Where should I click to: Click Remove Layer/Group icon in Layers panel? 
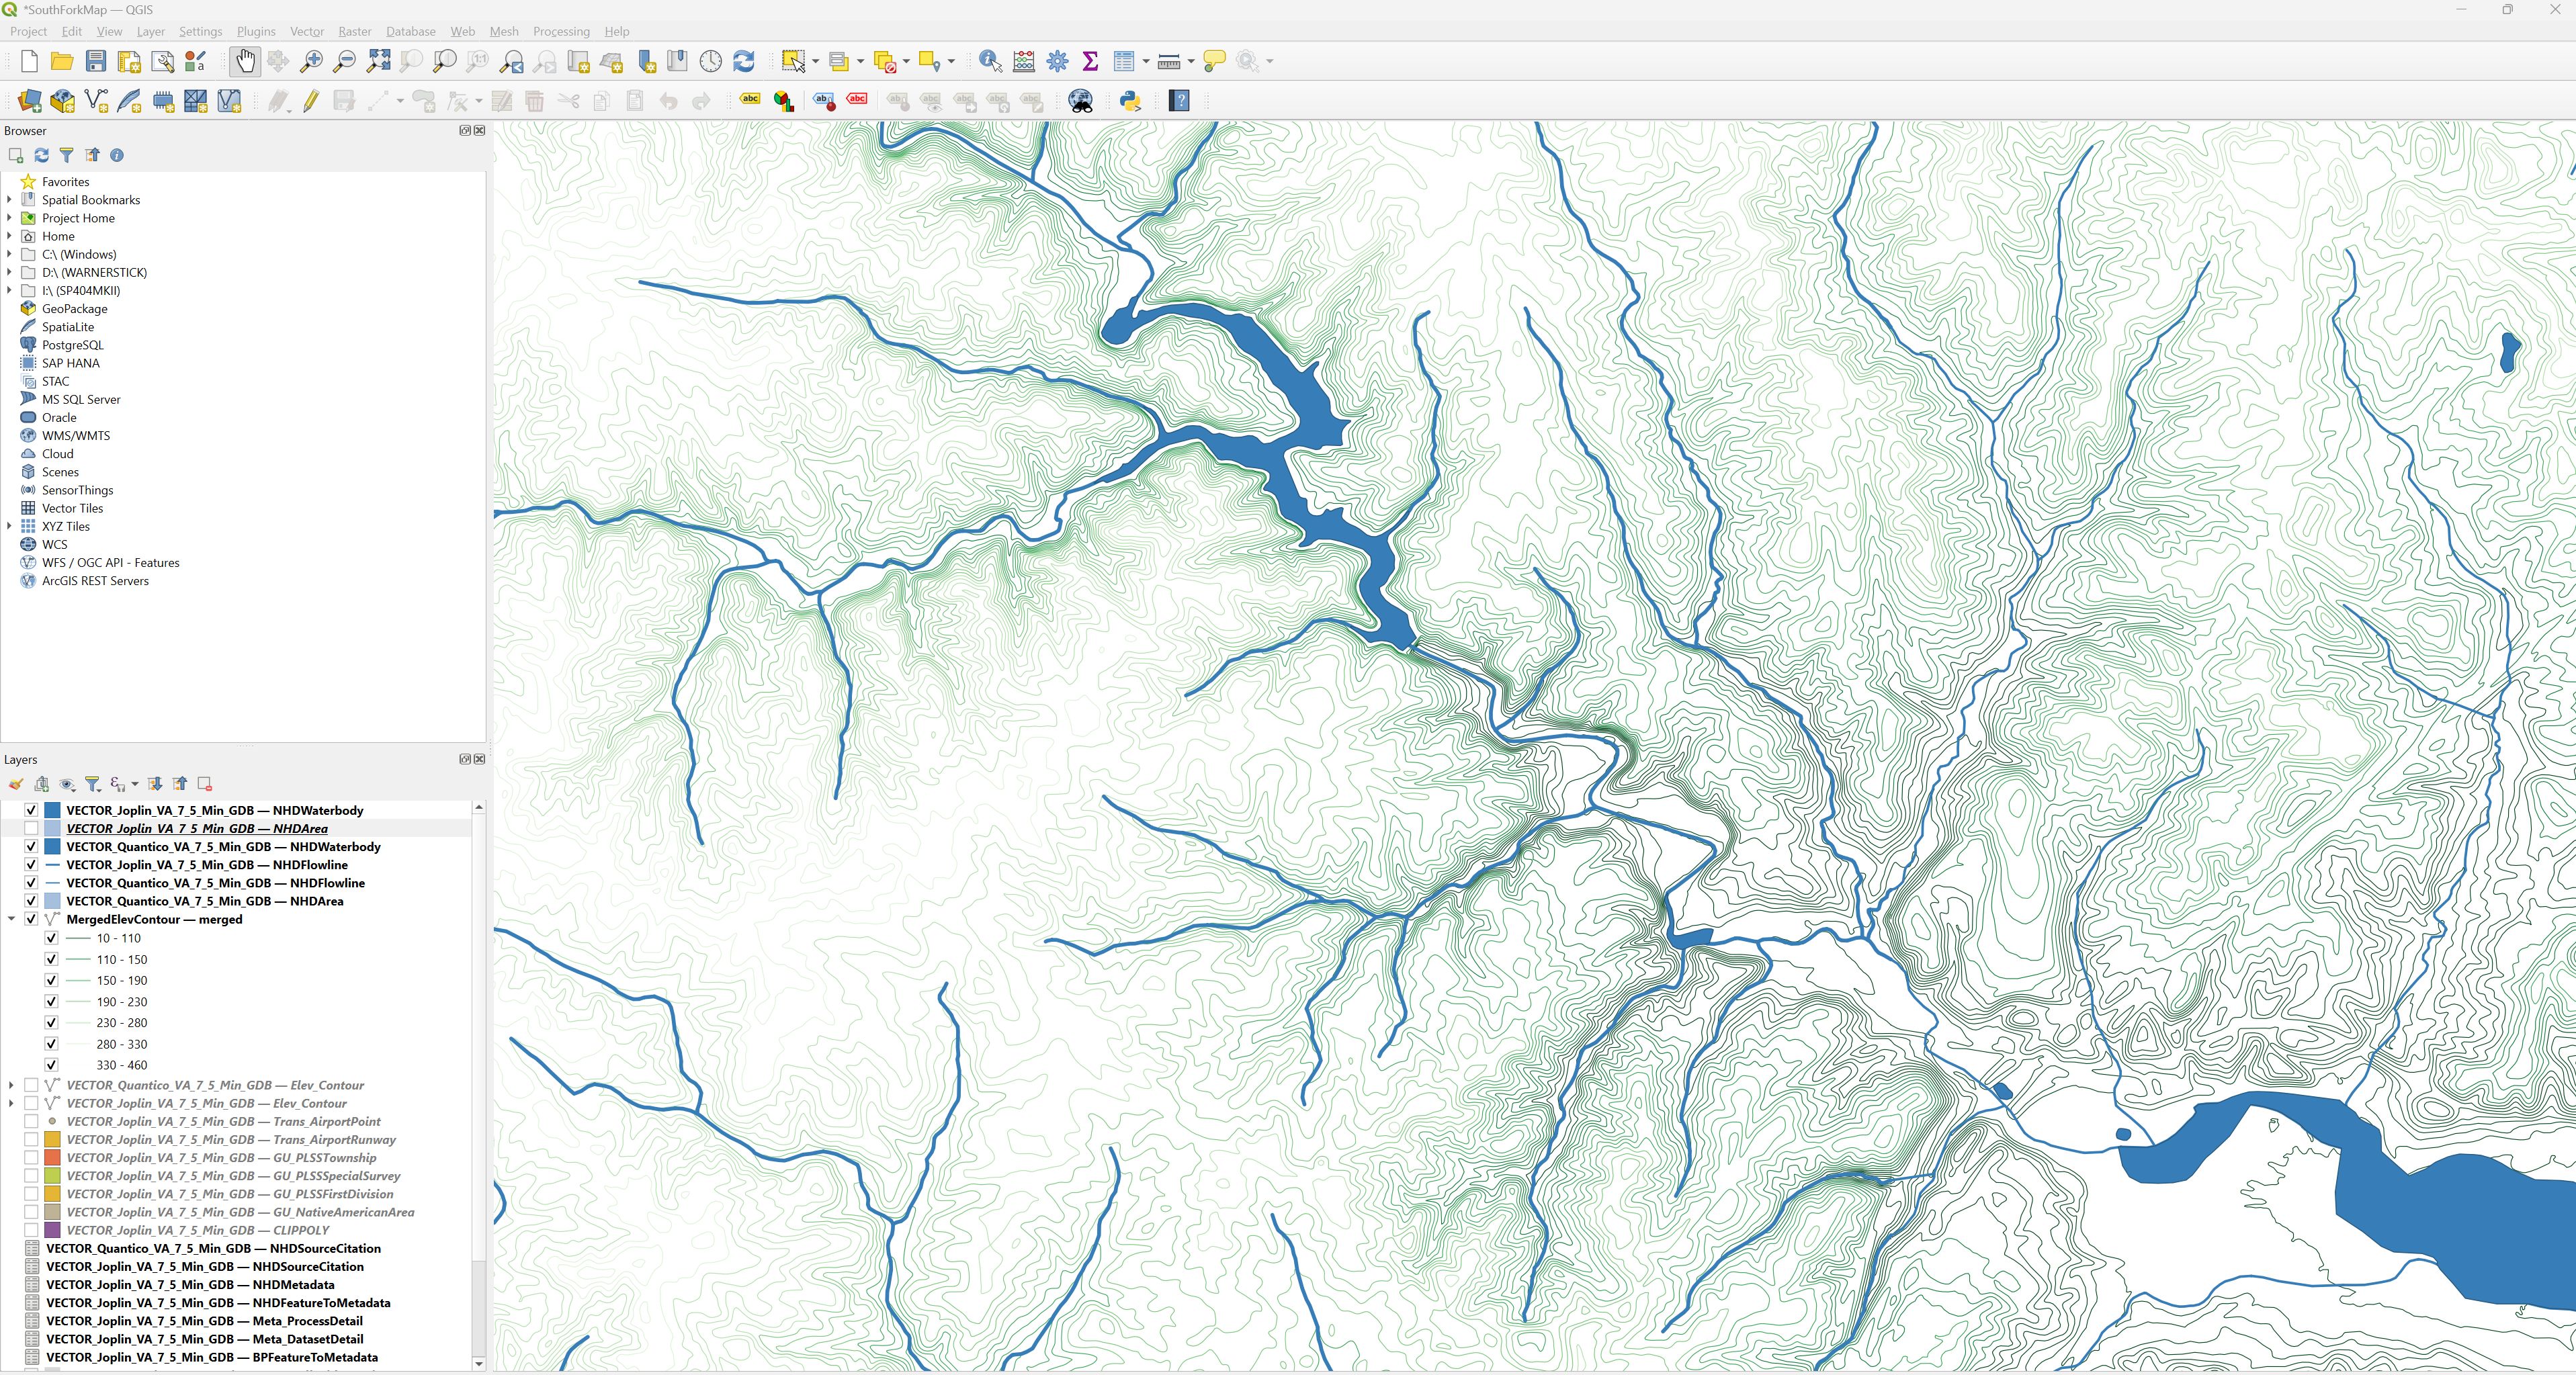coord(204,784)
